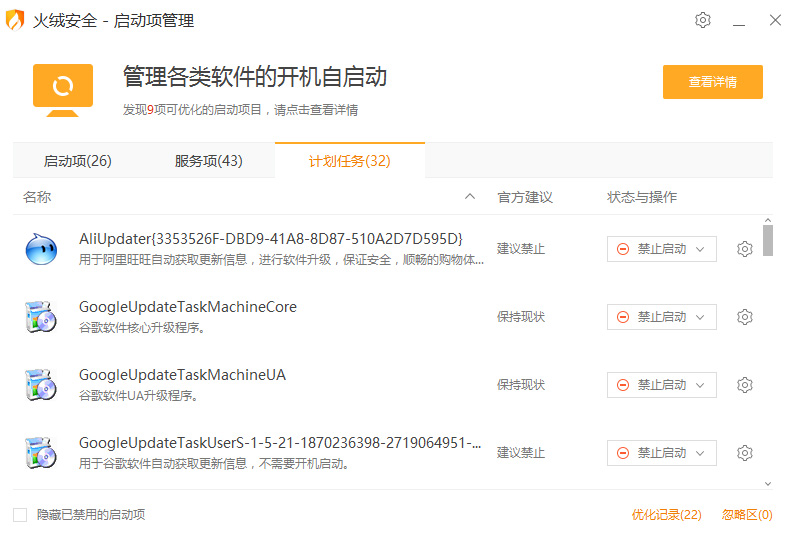Click heading 管理各类软件的开机自启动
This screenshot has width=785, height=540.
pyautogui.click(x=255, y=77)
